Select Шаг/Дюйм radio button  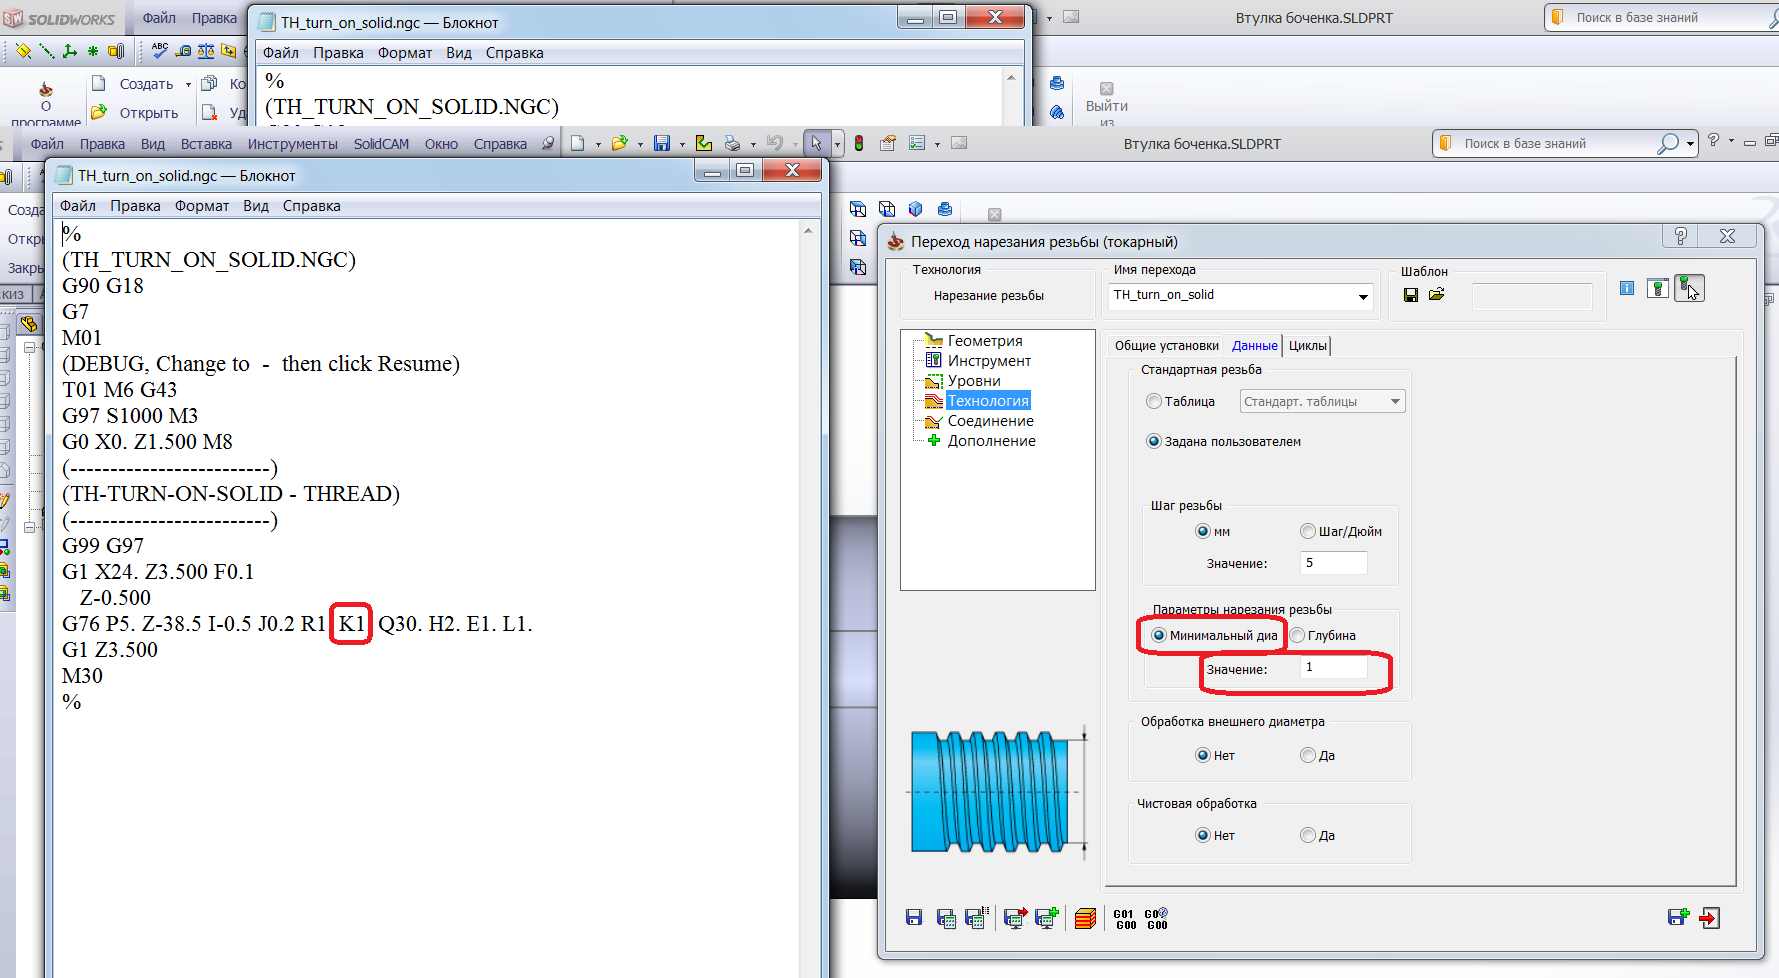click(1308, 531)
